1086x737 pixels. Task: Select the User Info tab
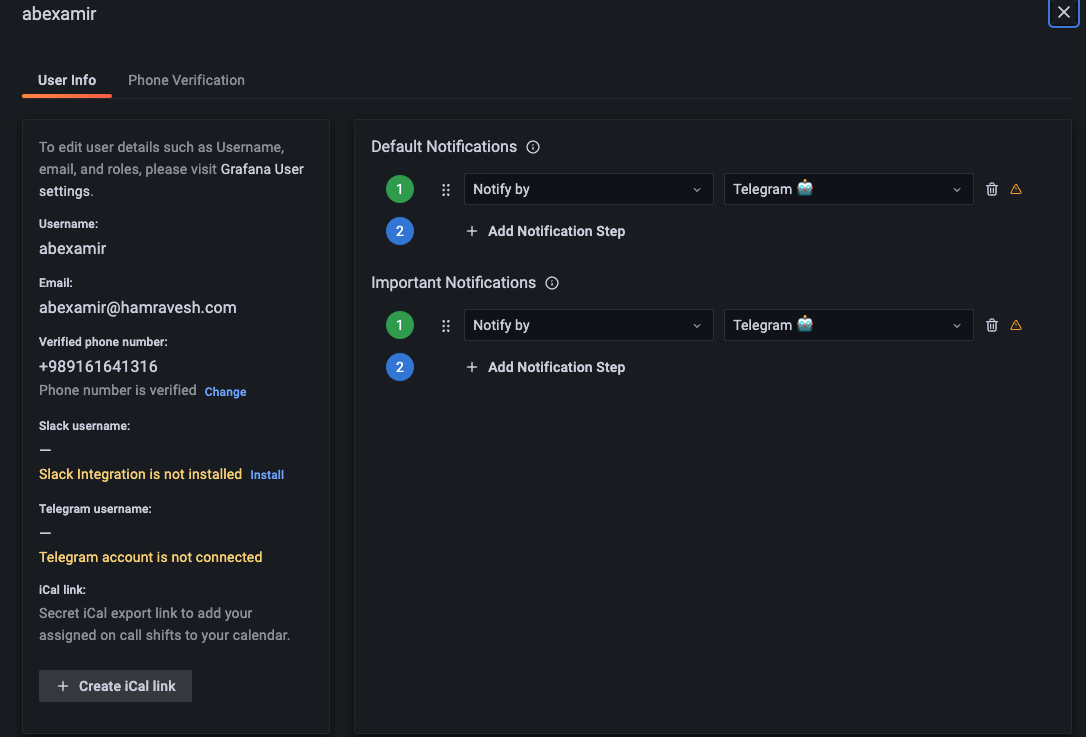(x=66, y=80)
